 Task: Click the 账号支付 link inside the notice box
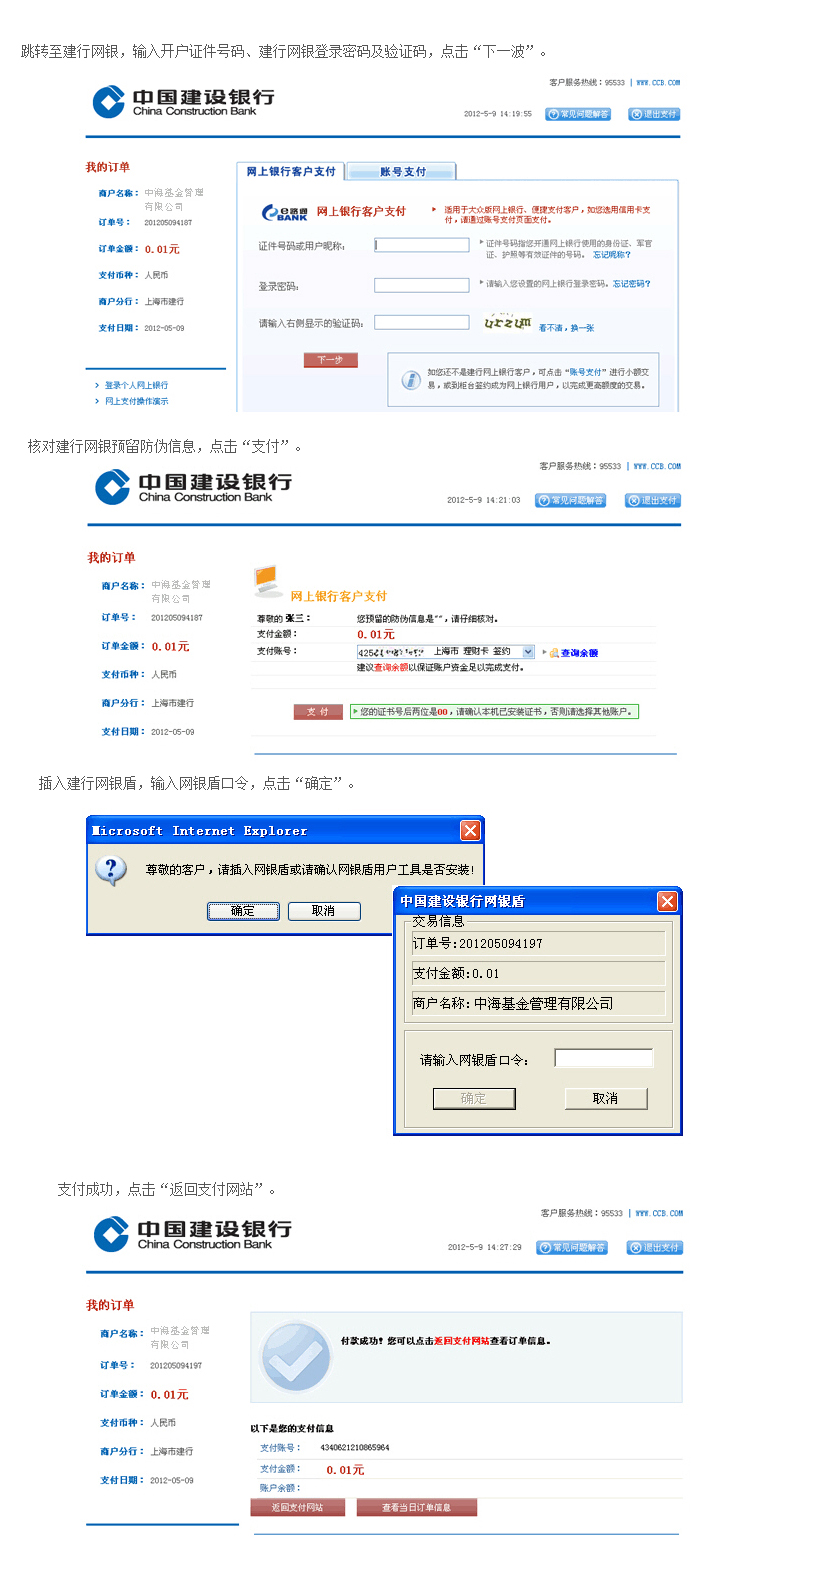point(586,372)
